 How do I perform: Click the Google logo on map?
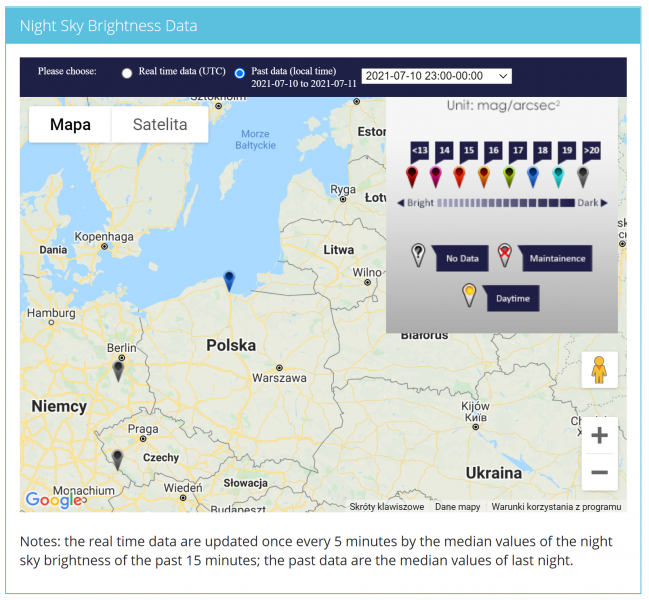pyautogui.click(x=54, y=500)
